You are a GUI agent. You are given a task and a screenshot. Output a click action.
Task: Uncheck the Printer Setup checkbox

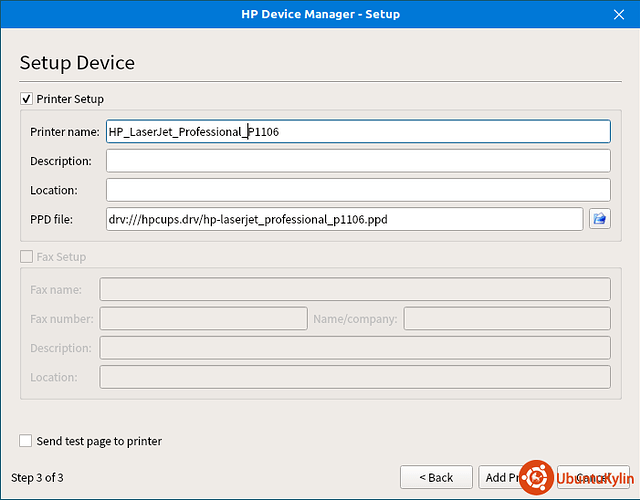26,99
